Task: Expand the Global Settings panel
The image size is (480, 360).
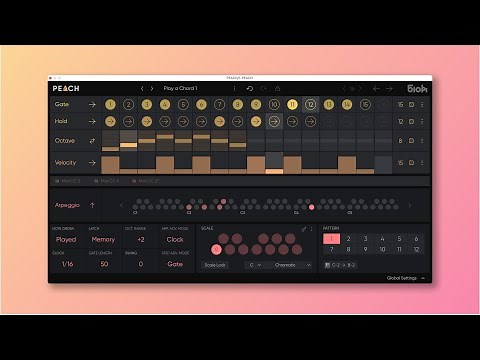Action: click(406, 278)
